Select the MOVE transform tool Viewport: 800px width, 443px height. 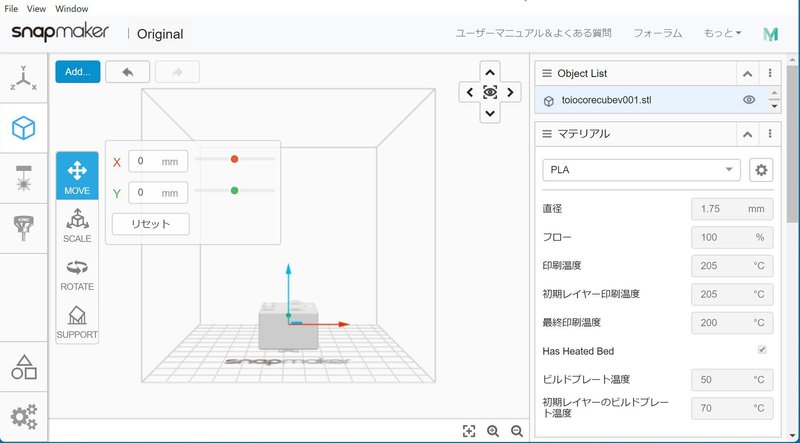coord(77,176)
